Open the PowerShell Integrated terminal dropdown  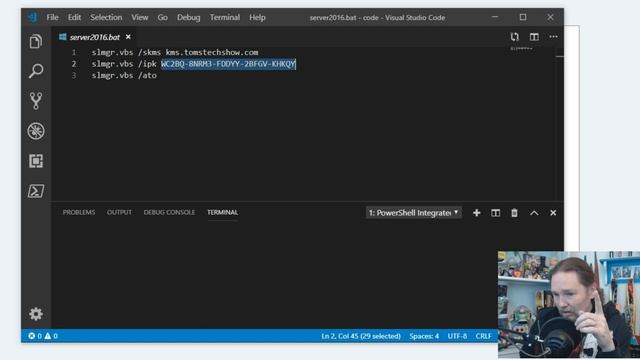(x=413, y=213)
